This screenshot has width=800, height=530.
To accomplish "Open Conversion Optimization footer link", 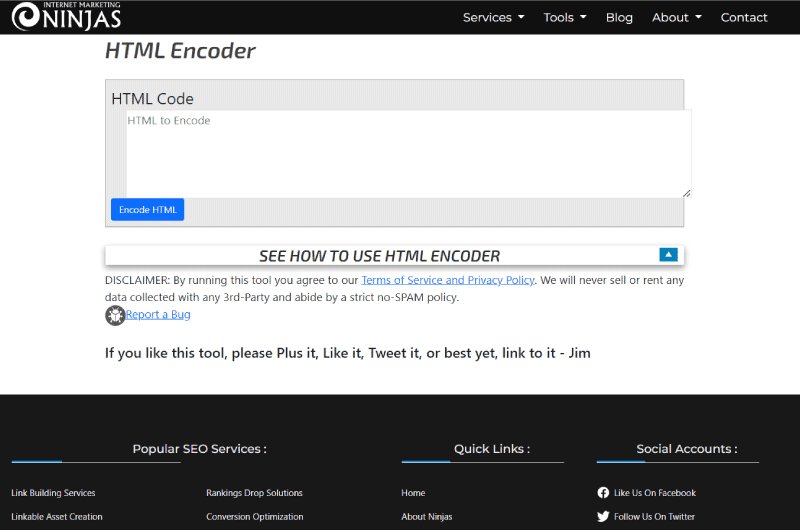I will coord(255,517).
